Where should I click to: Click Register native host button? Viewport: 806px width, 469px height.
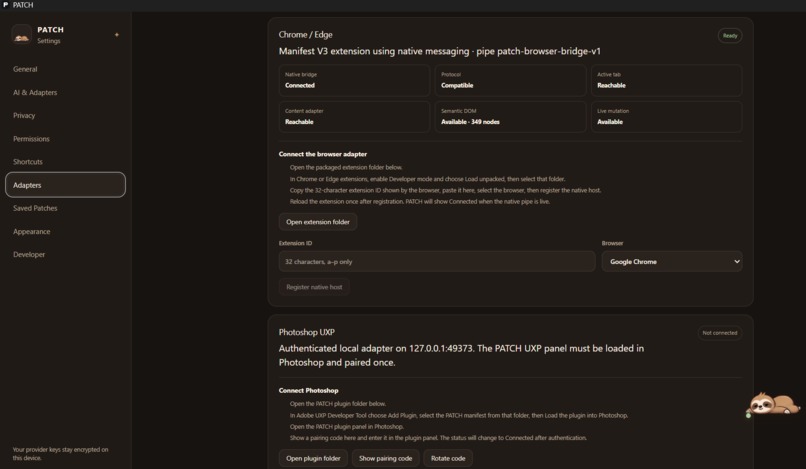point(314,287)
